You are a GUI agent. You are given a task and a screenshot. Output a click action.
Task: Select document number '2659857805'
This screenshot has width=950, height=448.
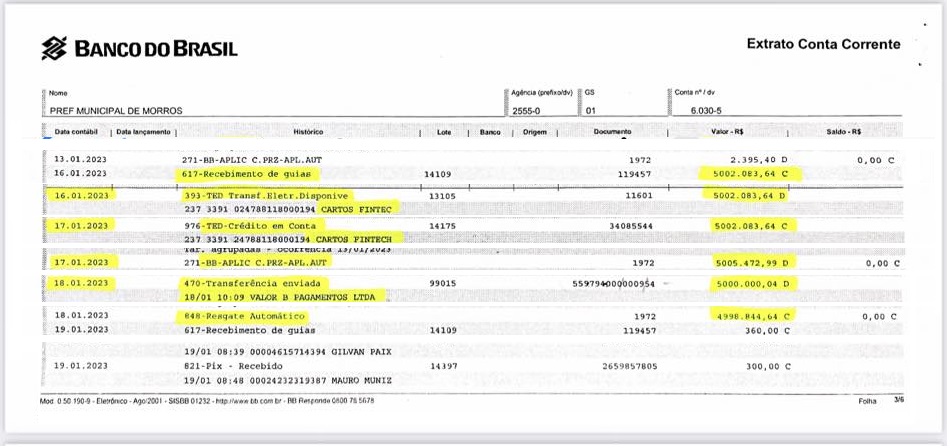(629, 367)
